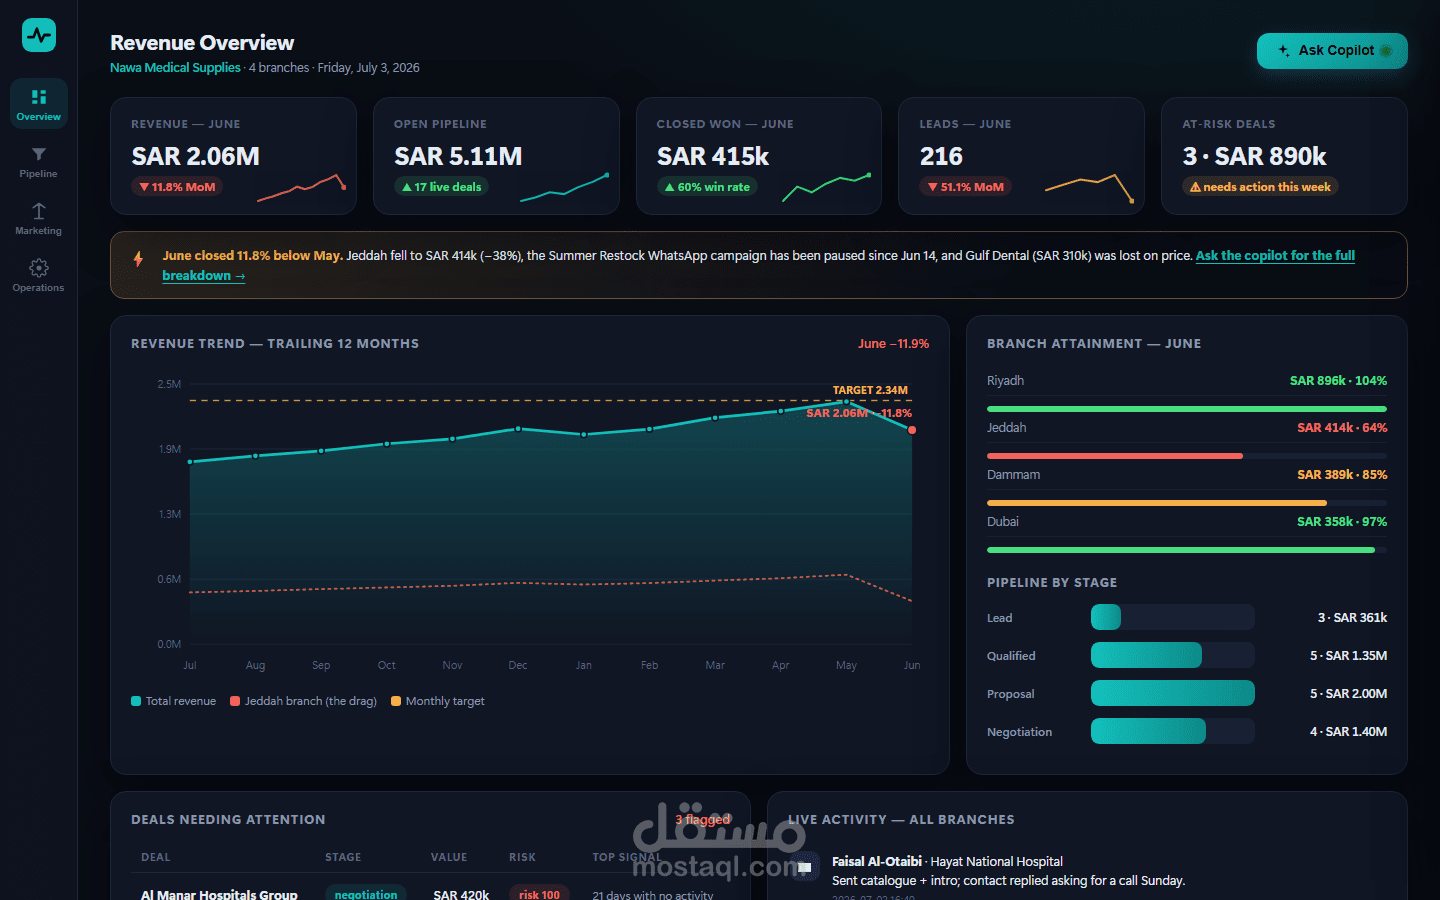1440x900 pixels.
Task: Click SAR 896k · 104% Riyadh value
Action: tap(1338, 381)
